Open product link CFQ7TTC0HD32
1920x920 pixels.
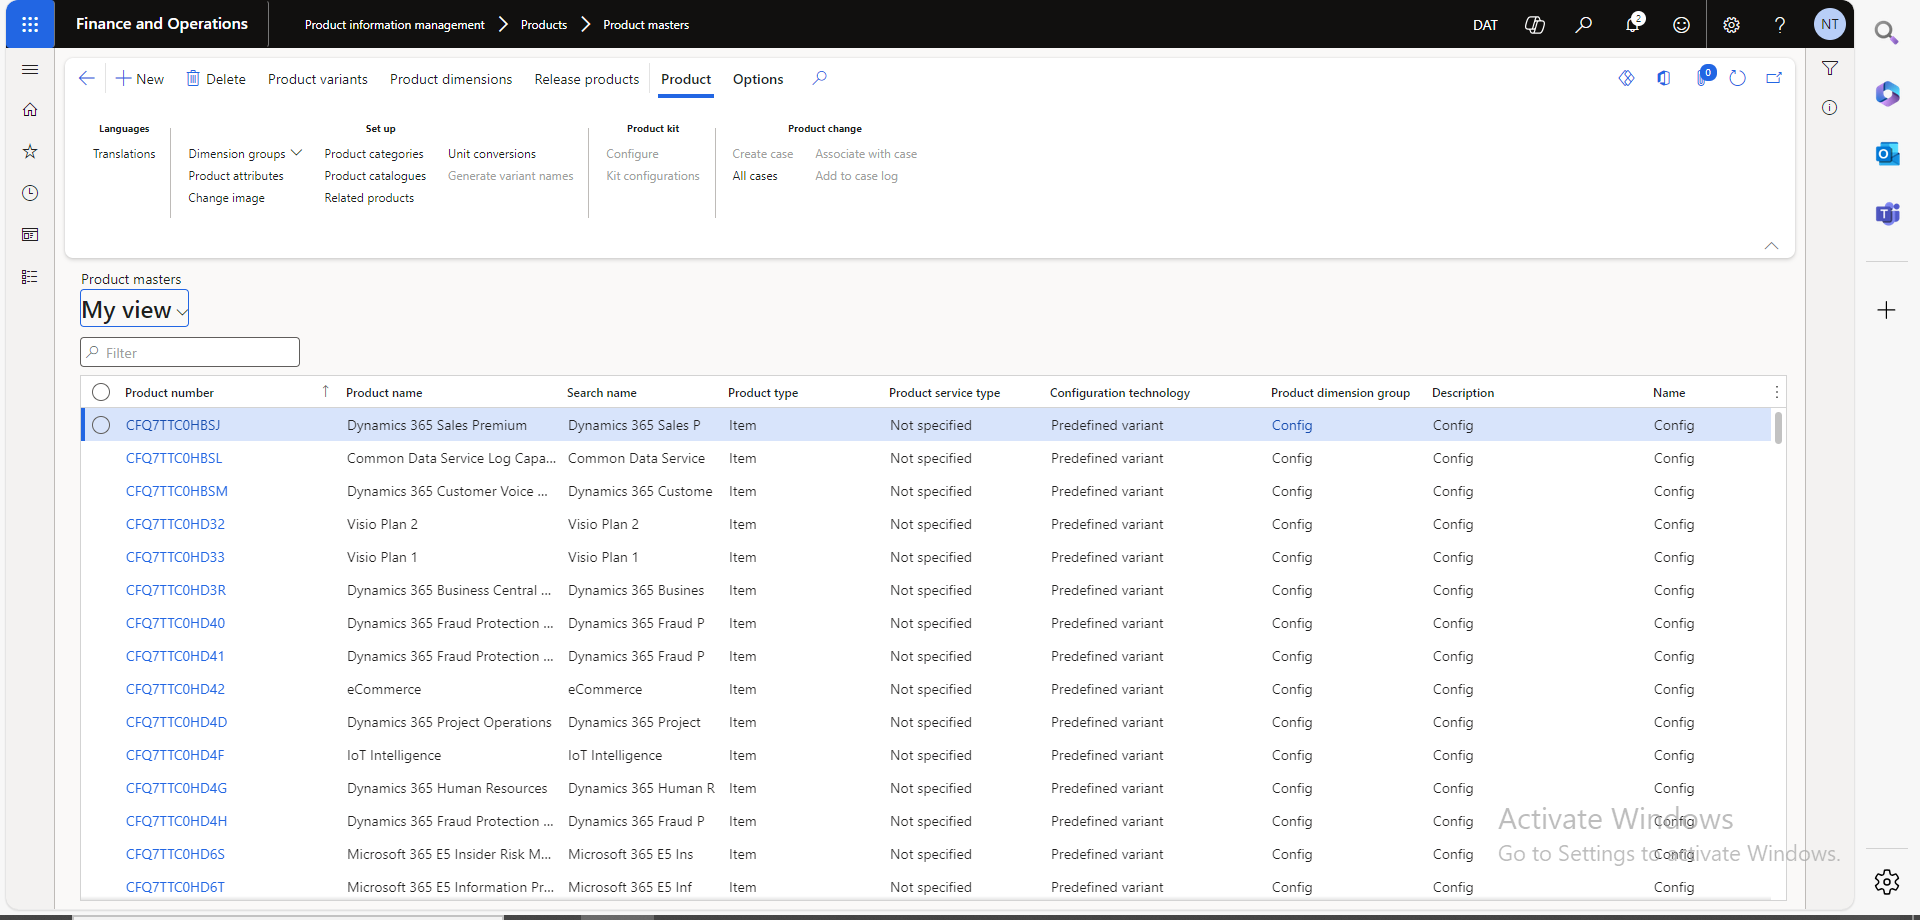click(x=175, y=524)
